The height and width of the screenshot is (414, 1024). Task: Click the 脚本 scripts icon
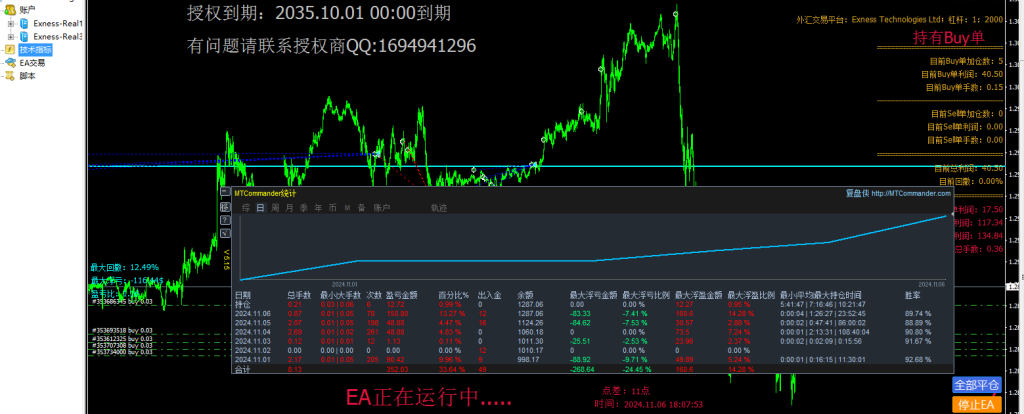[10, 76]
